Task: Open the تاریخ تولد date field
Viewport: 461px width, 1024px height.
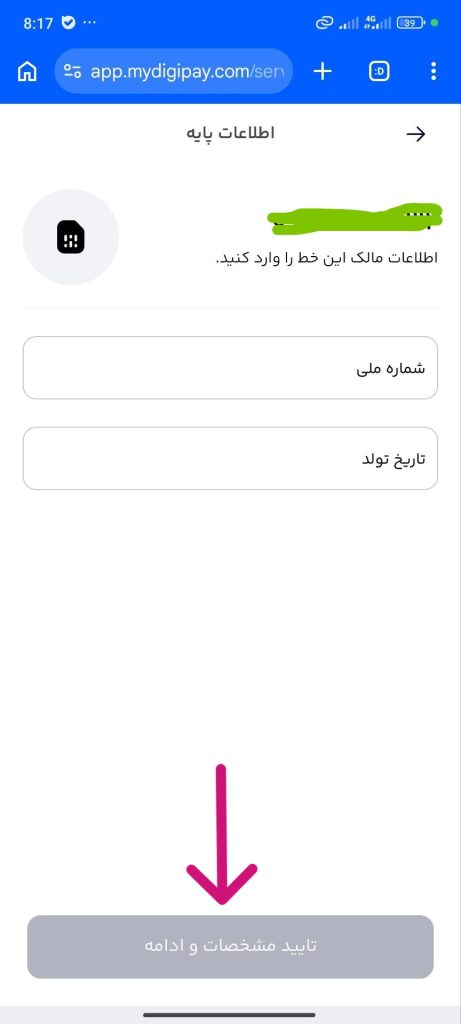Action: pyautogui.click(x=230, y=458)
